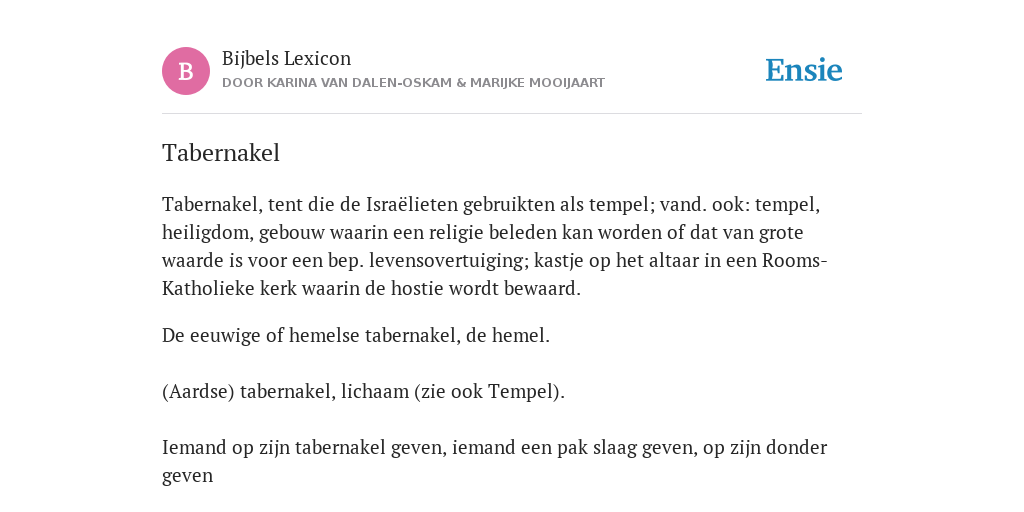Select the Tabernakel heading
The height and width of the screenshot is (512, 1024).
click(221, 153)
